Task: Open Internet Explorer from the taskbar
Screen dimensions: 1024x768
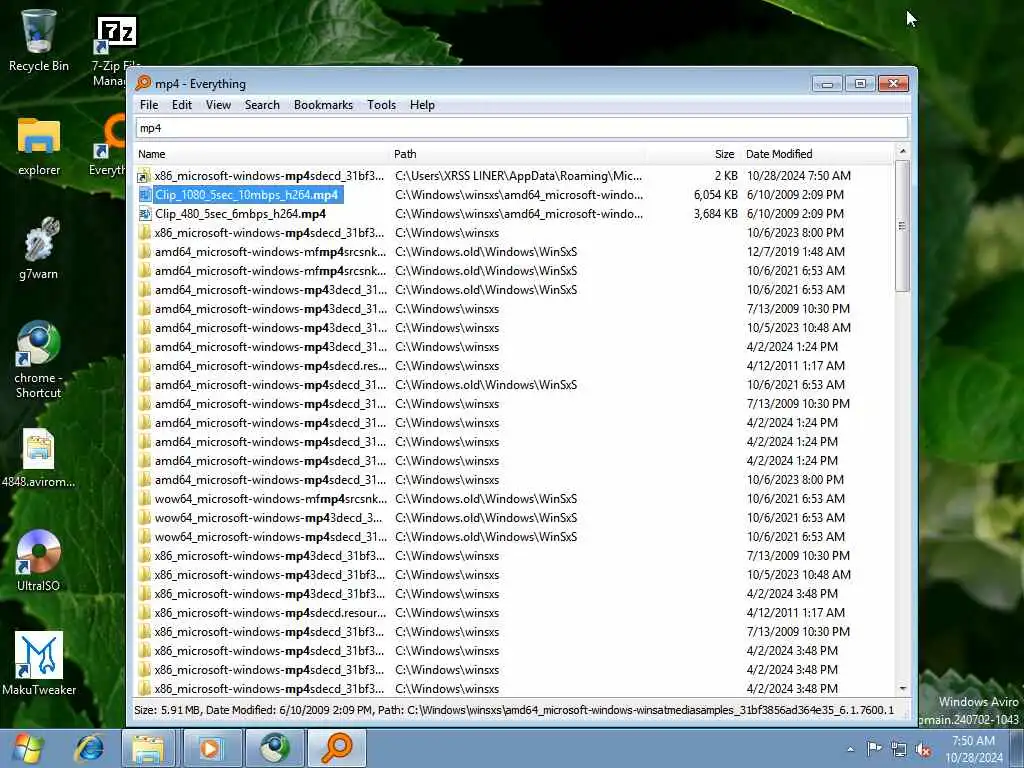Action: click(x=89, y=748)
